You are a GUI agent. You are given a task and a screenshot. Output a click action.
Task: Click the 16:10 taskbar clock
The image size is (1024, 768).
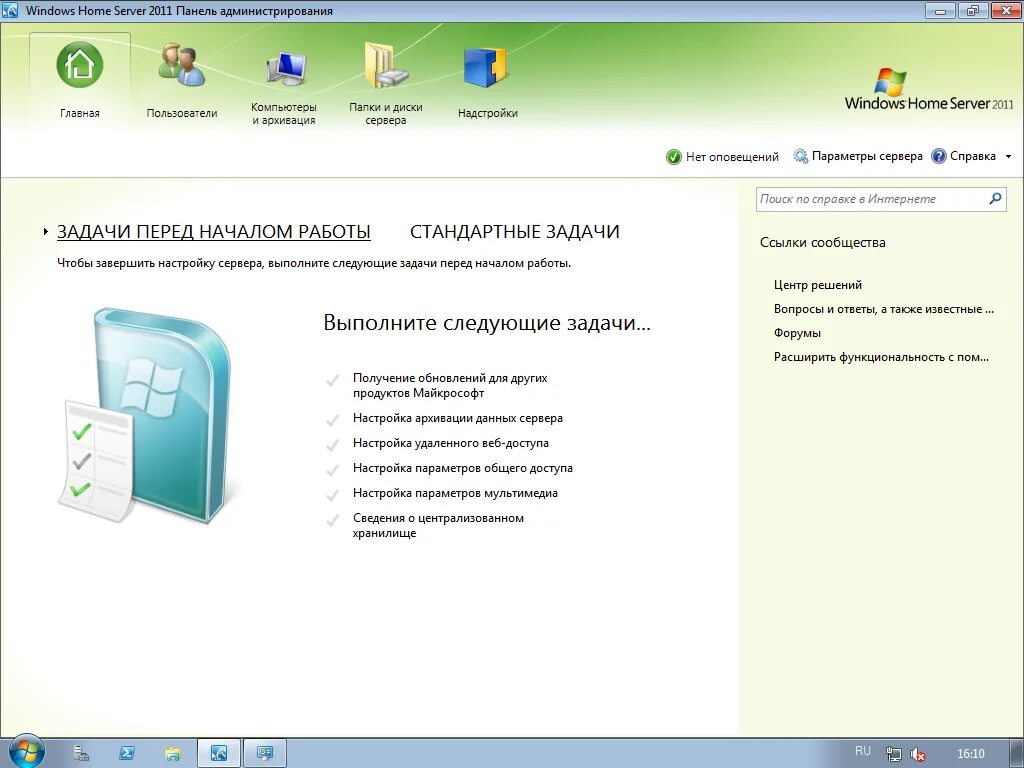(x=970, y=754)
